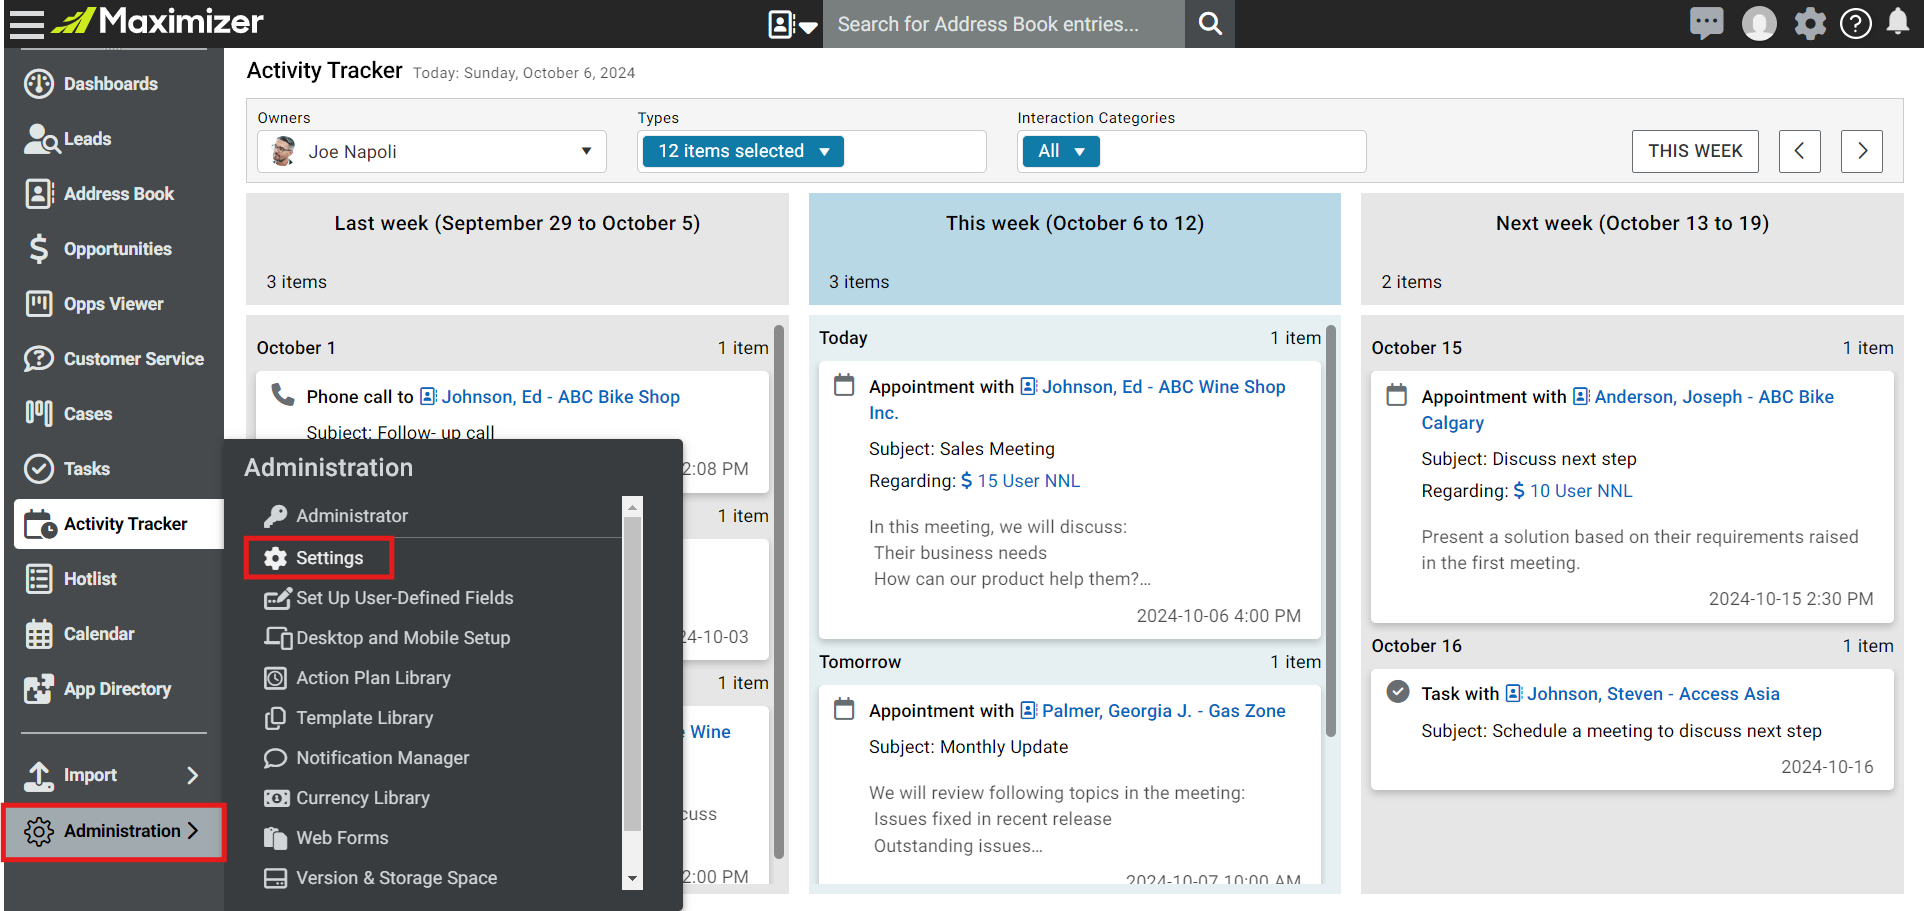
Task: Open Johnson, Ed - ABC Bike Shop link
Action: 560,397
